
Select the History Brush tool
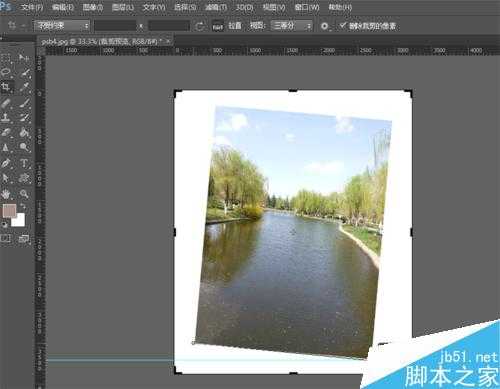click(x=24, y=117)
